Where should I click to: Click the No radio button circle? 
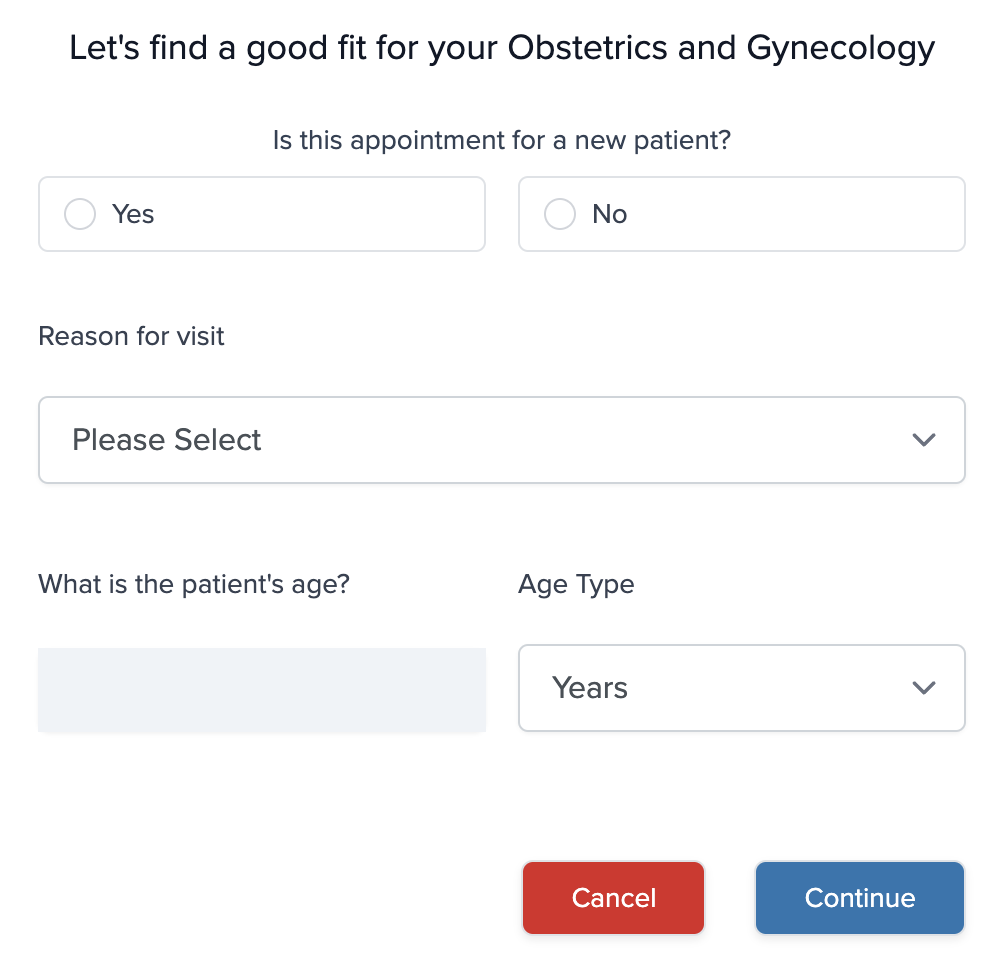(x=560, y=213)
